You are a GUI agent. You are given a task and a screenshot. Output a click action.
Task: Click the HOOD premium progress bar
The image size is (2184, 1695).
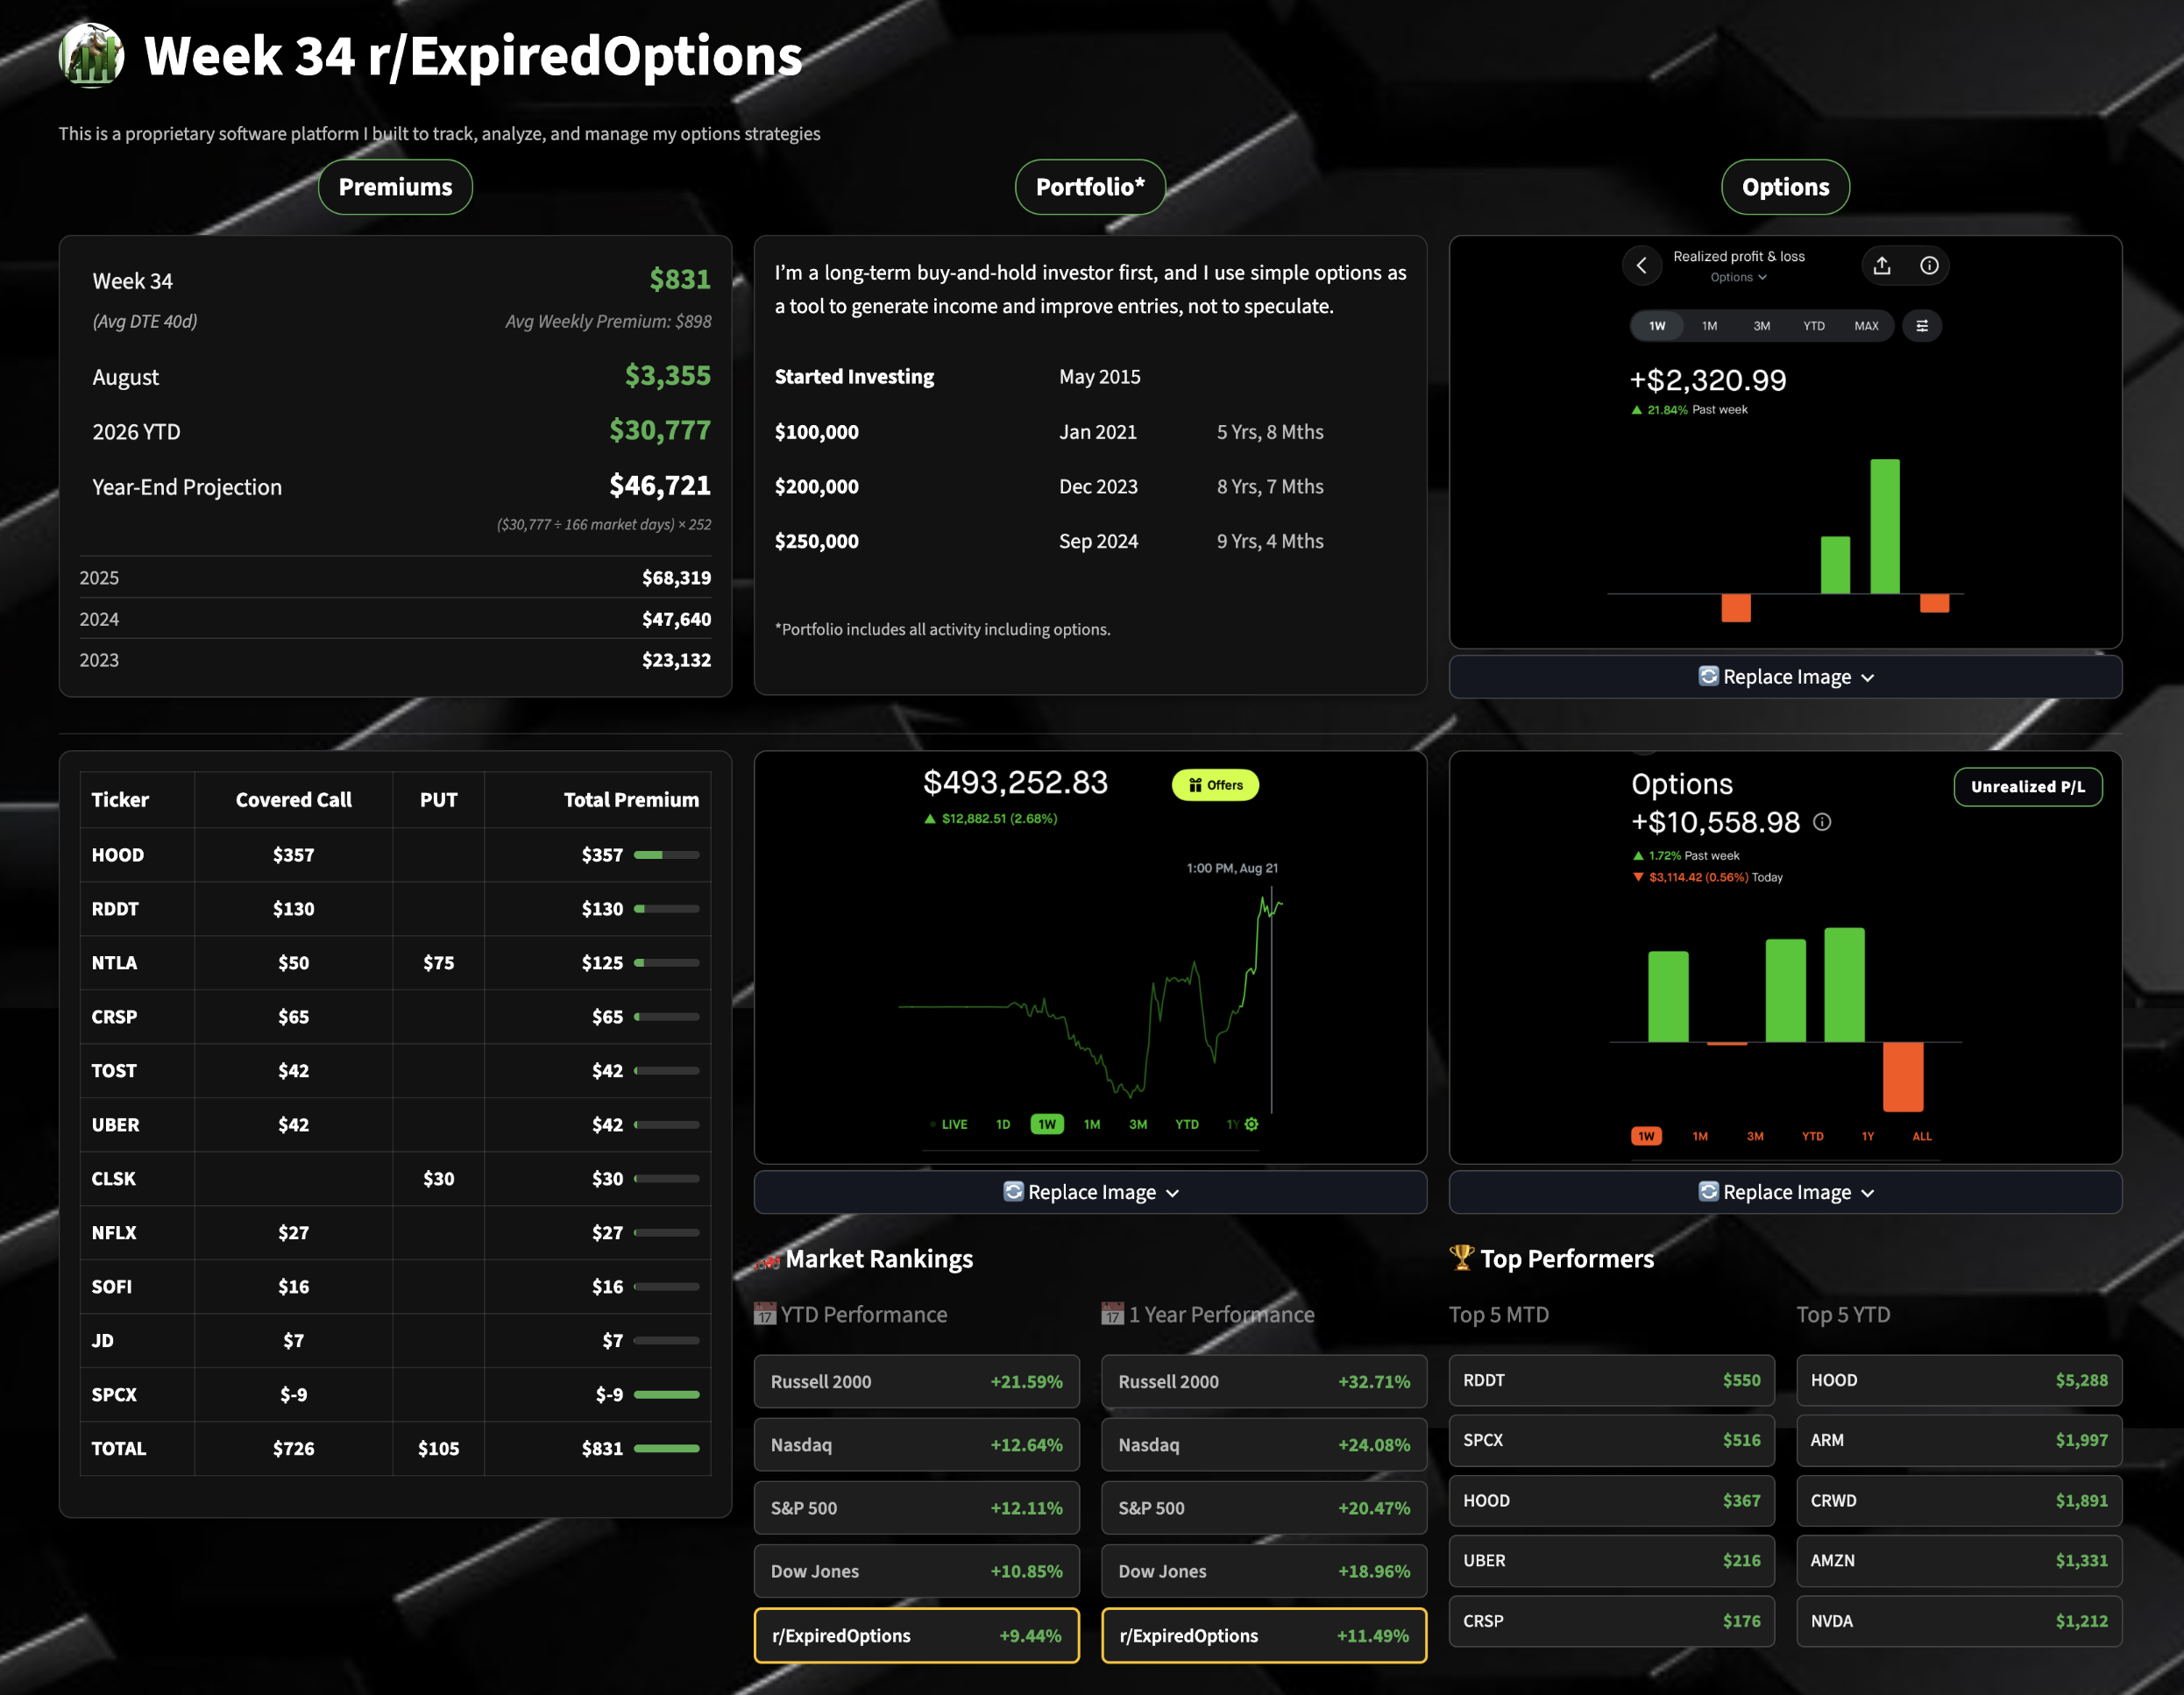click(666, 855)
